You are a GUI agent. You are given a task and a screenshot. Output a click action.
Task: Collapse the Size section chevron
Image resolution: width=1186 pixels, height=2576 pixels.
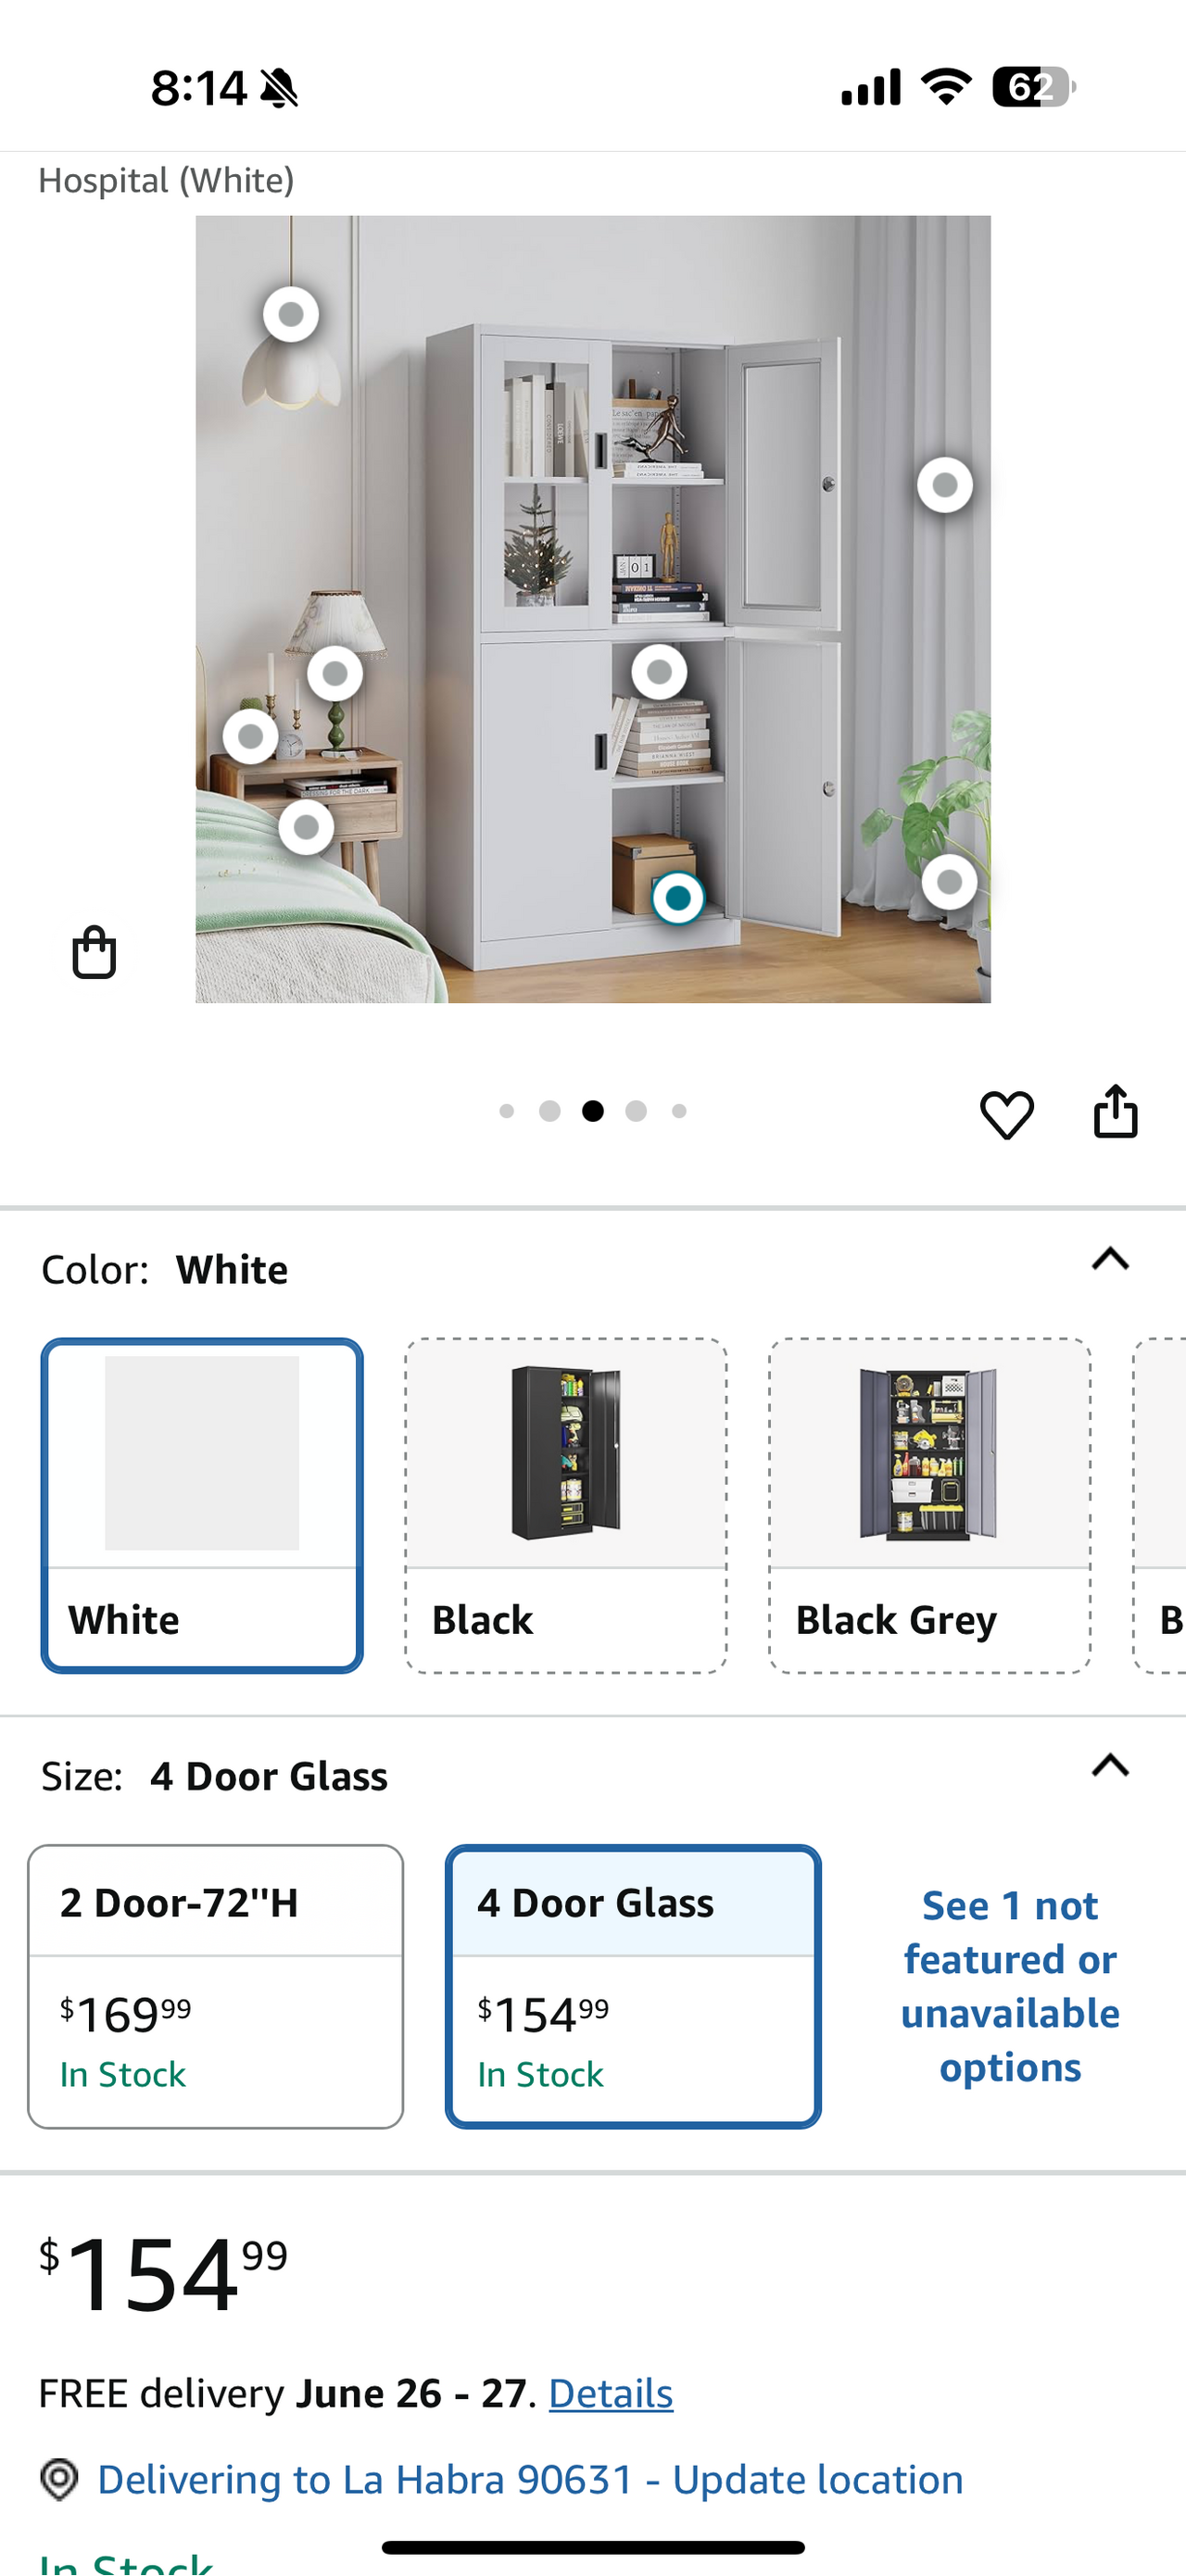tap(1110, 1766)
